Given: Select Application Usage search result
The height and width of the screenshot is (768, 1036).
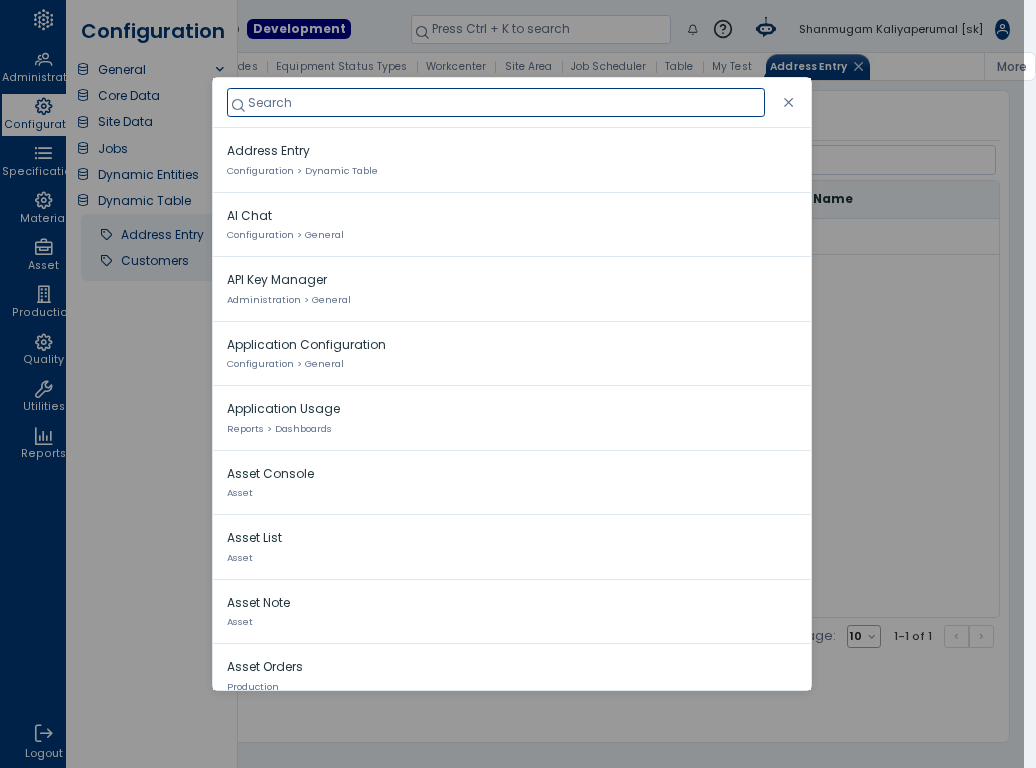Looking at the screenshot, I should (x=511, y=418).
